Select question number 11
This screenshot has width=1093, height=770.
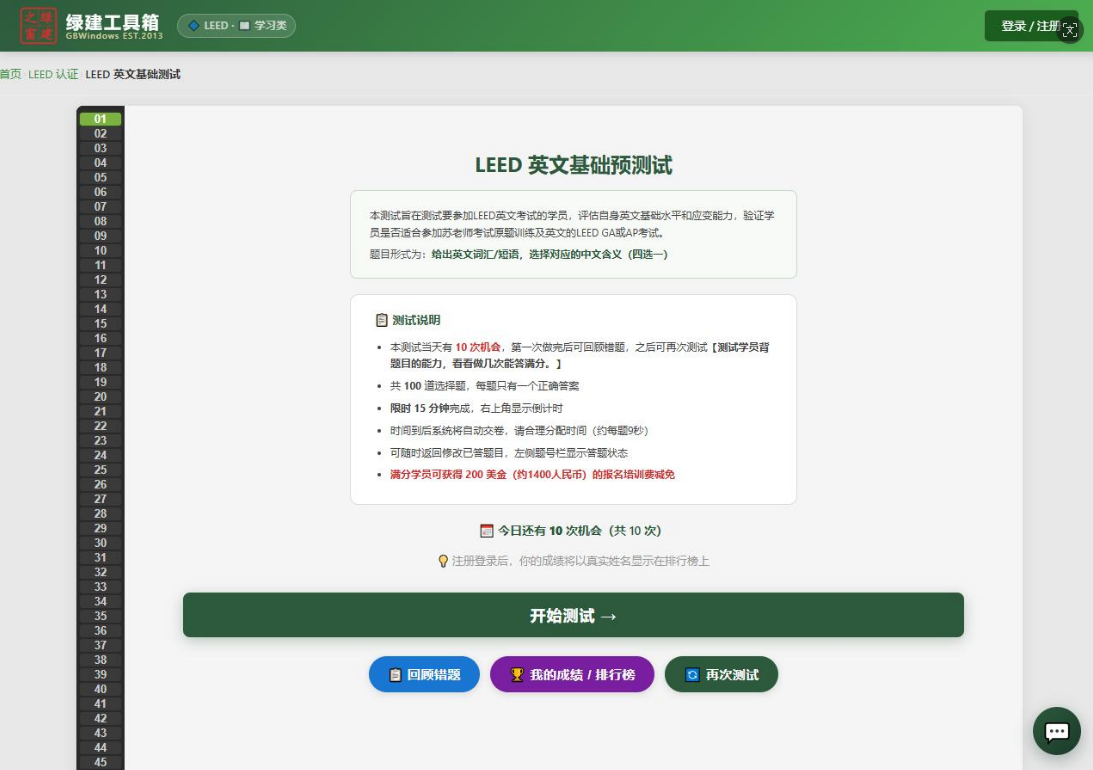pyautogui.click(x=100, y=265)
